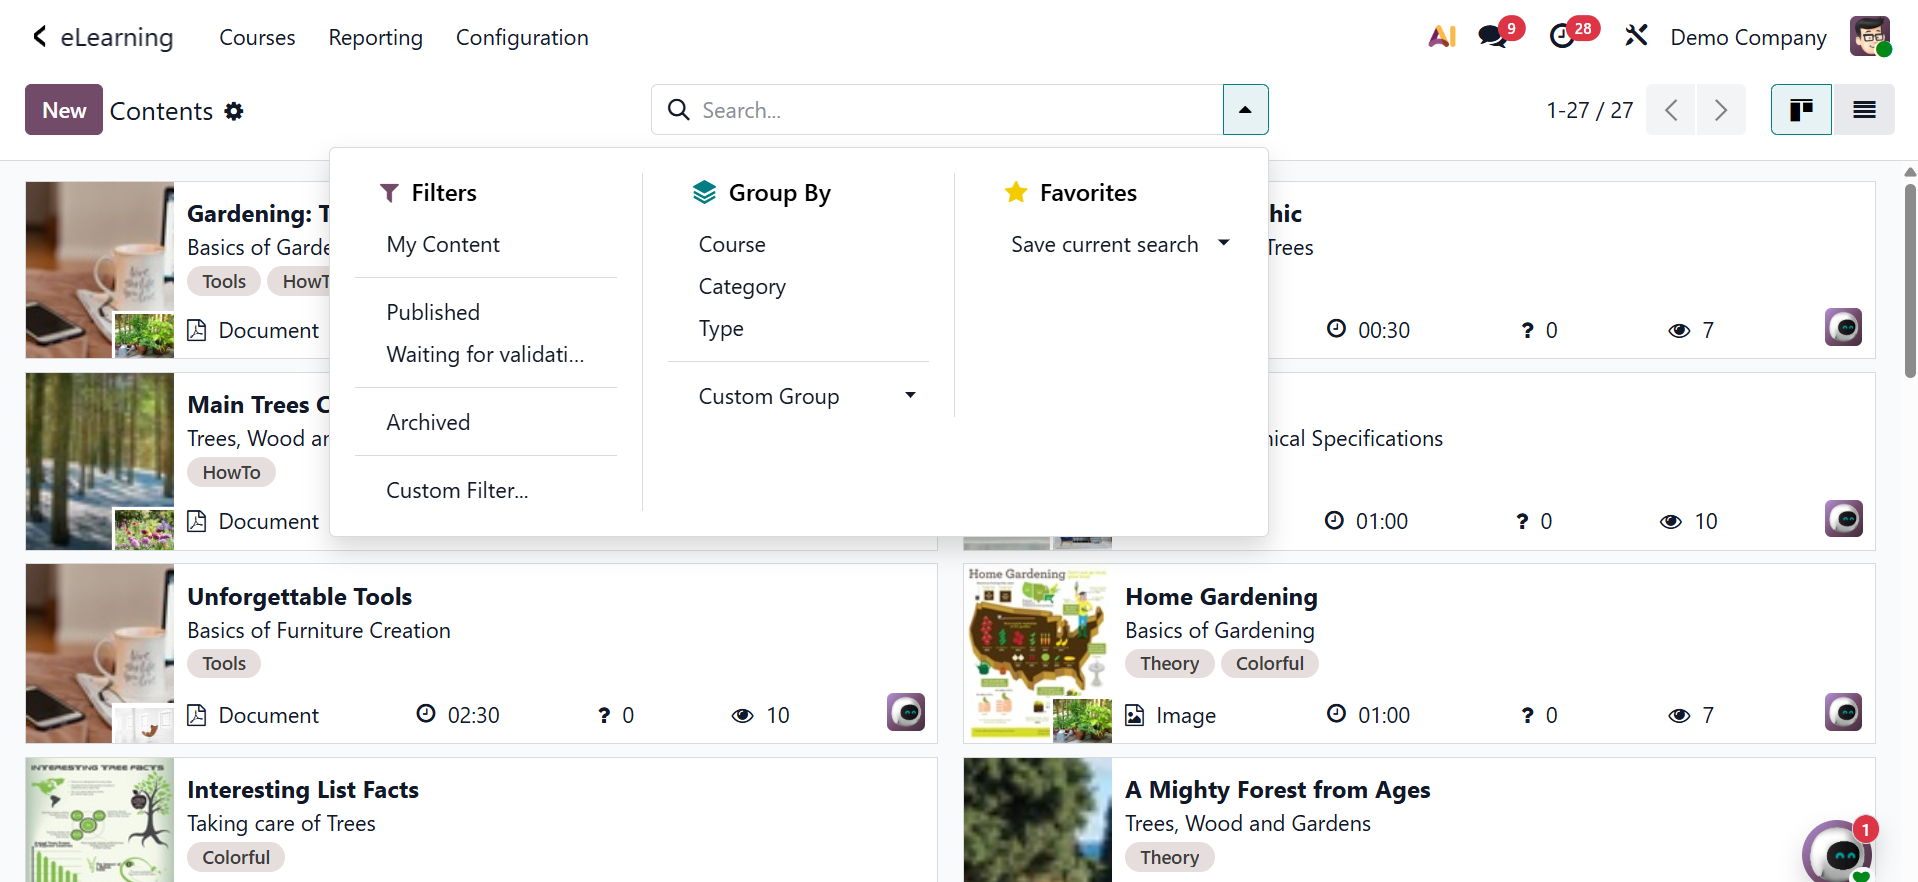Enable the Archived filter

pyautogui.click(x=428, y=423)
